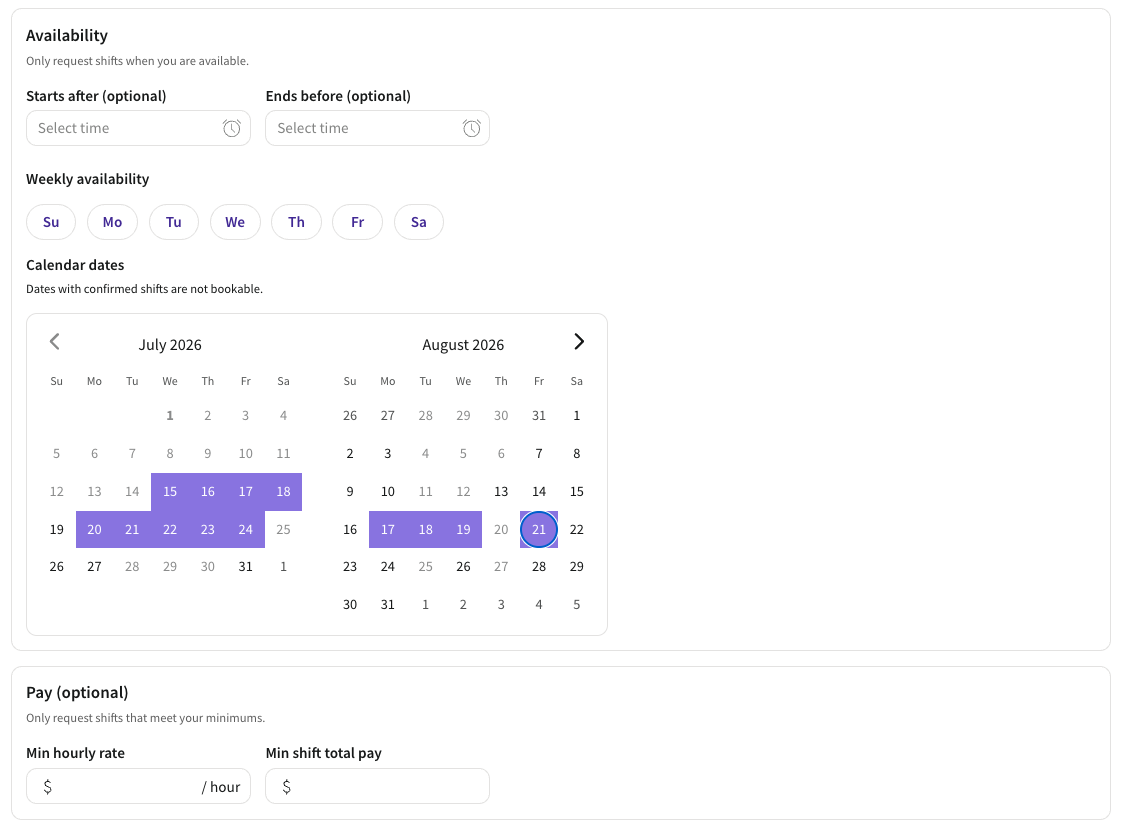Select August 23 in the calendar
1123x828 pixels.
350,567
